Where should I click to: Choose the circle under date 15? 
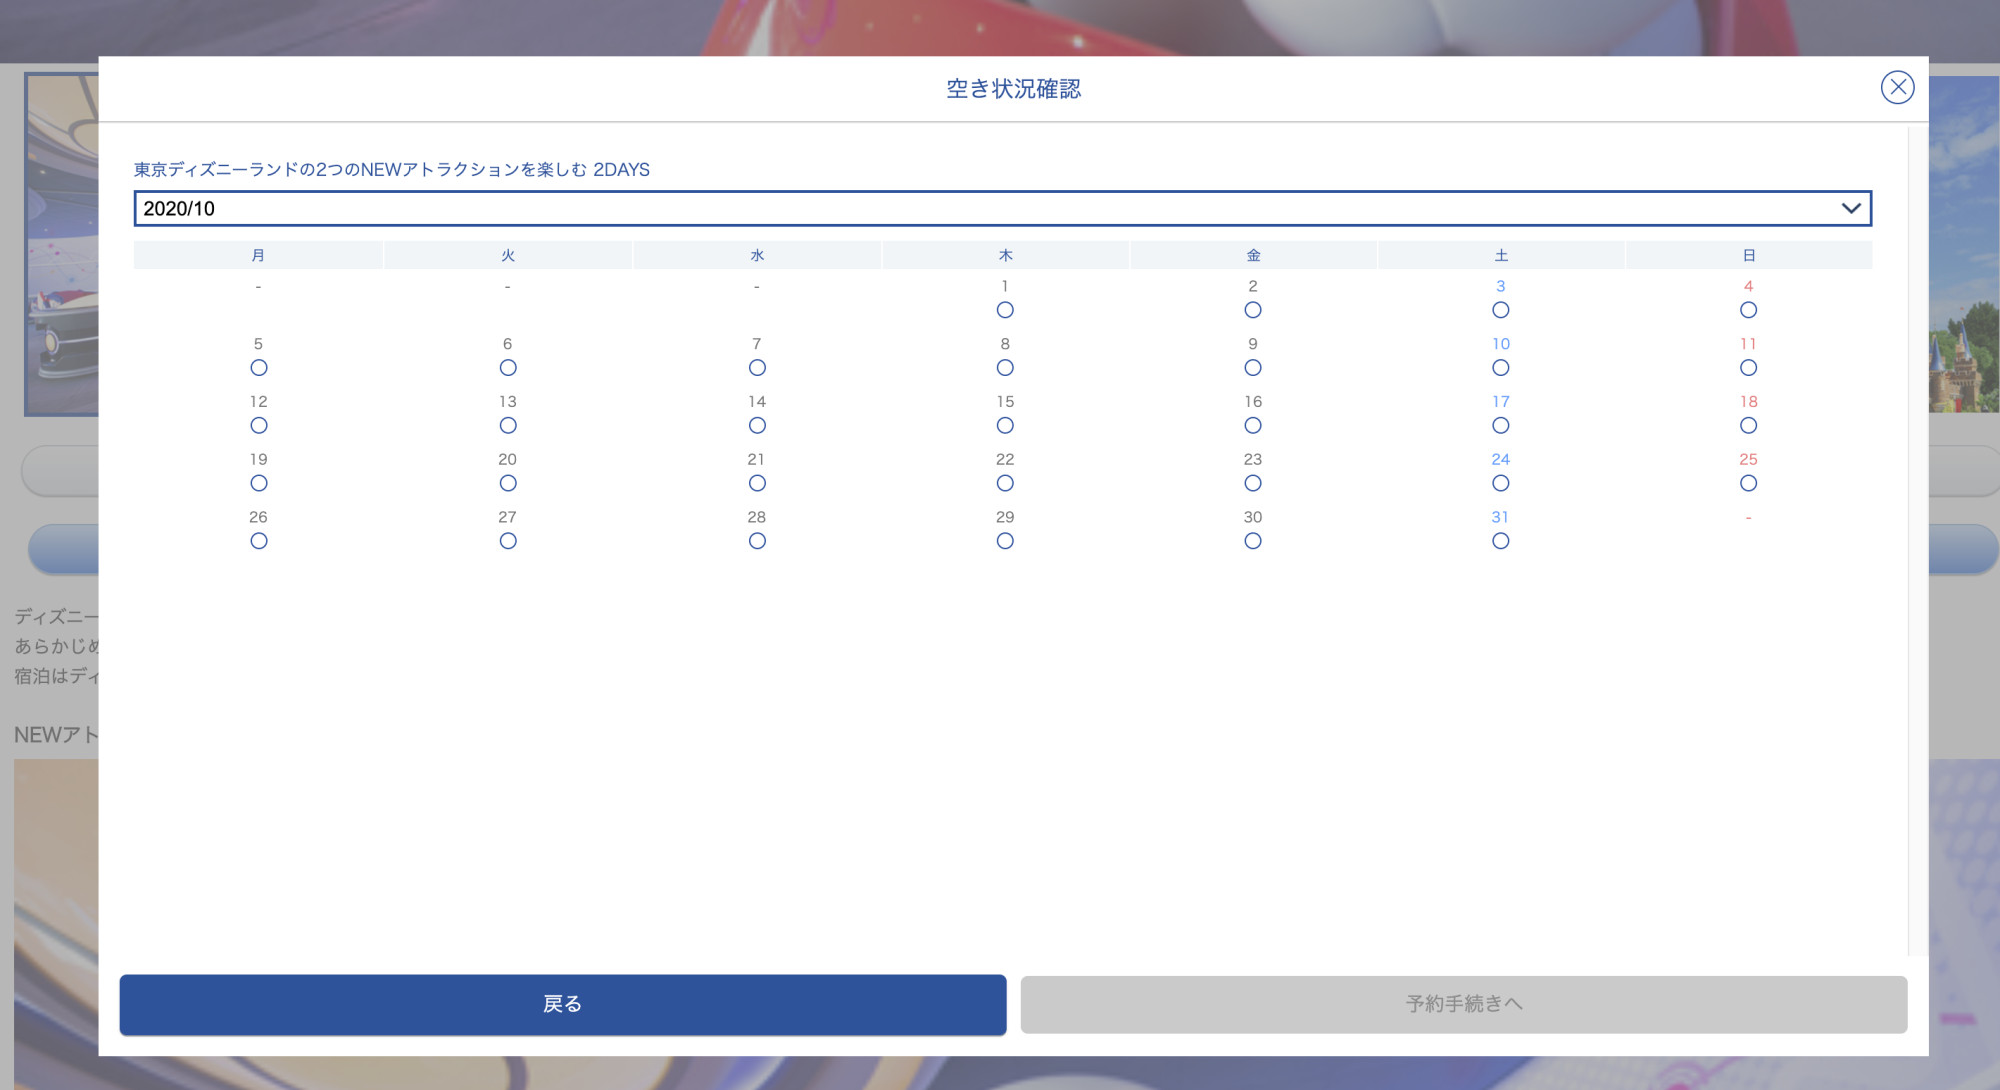[x=1005, y=426]
